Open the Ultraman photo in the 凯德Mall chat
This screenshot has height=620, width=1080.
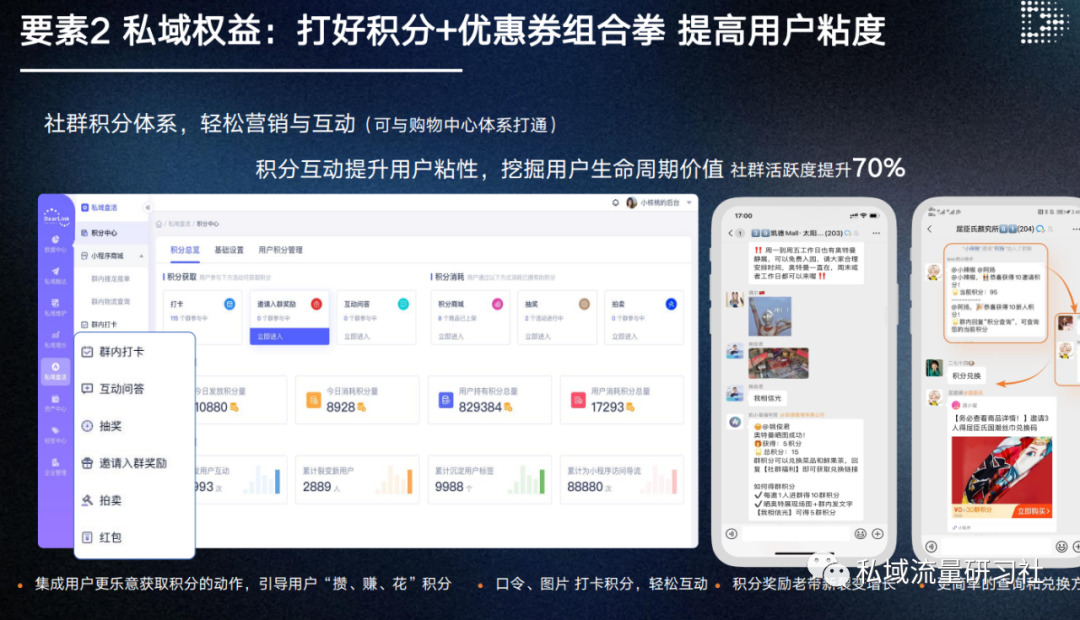click(x=769, y=316)
